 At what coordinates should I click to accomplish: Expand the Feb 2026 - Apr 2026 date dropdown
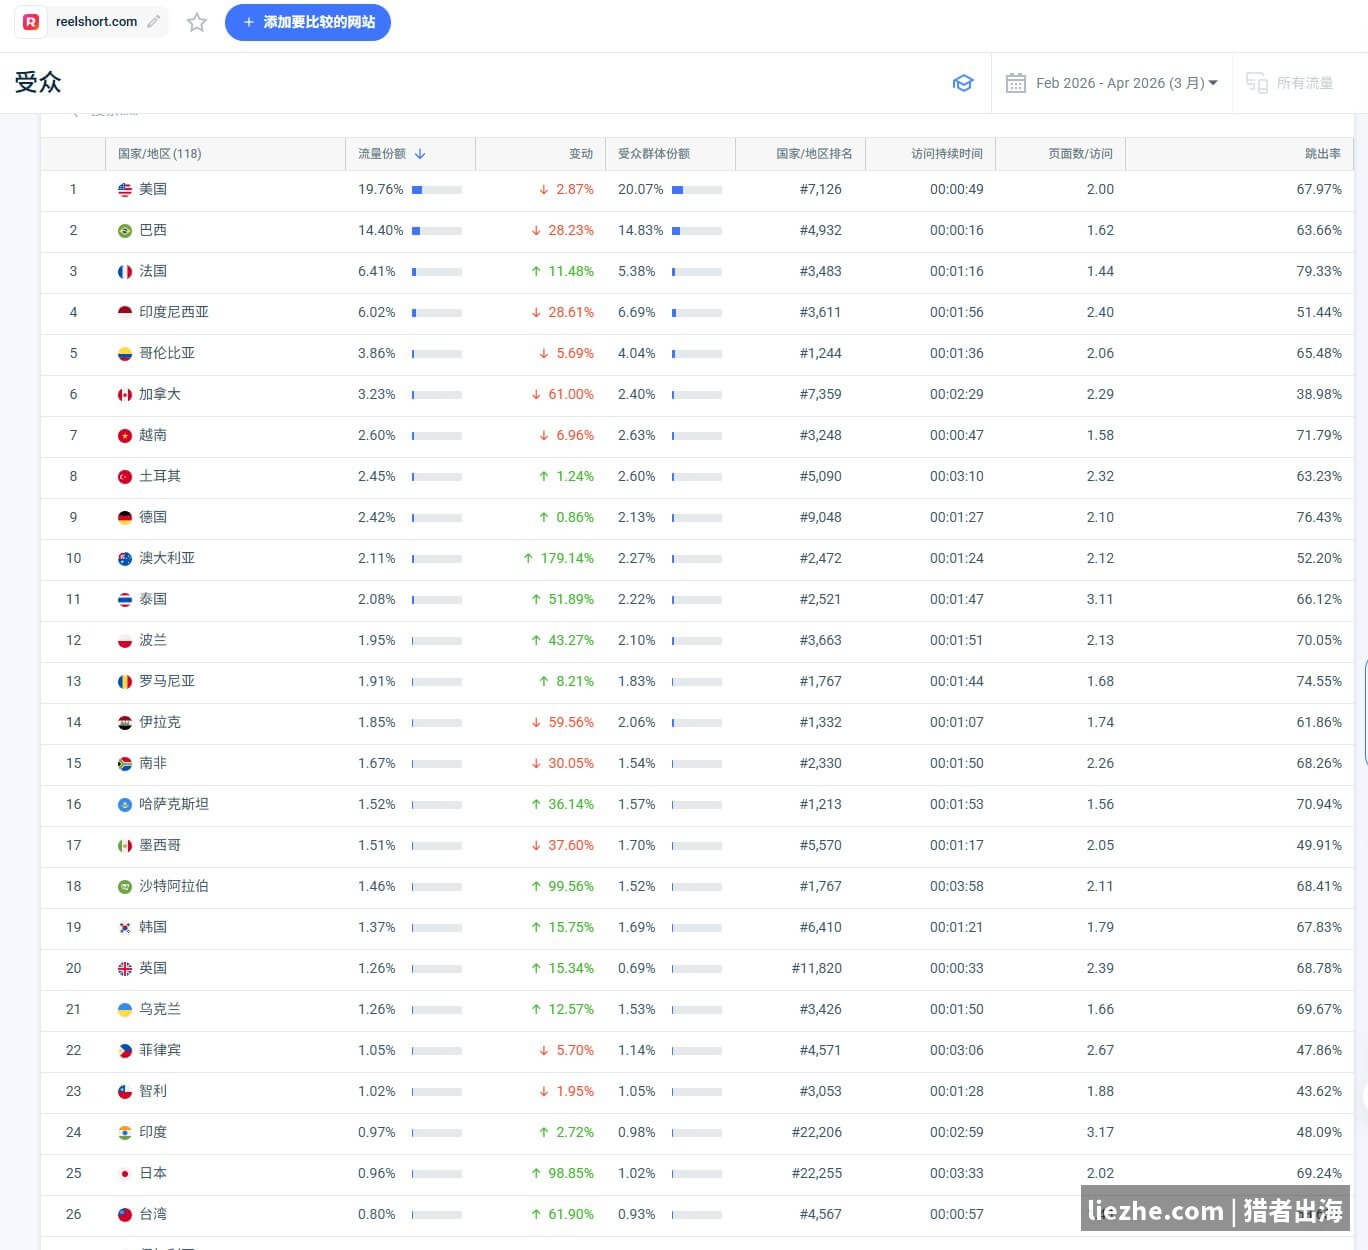(x=1127, y=83)
